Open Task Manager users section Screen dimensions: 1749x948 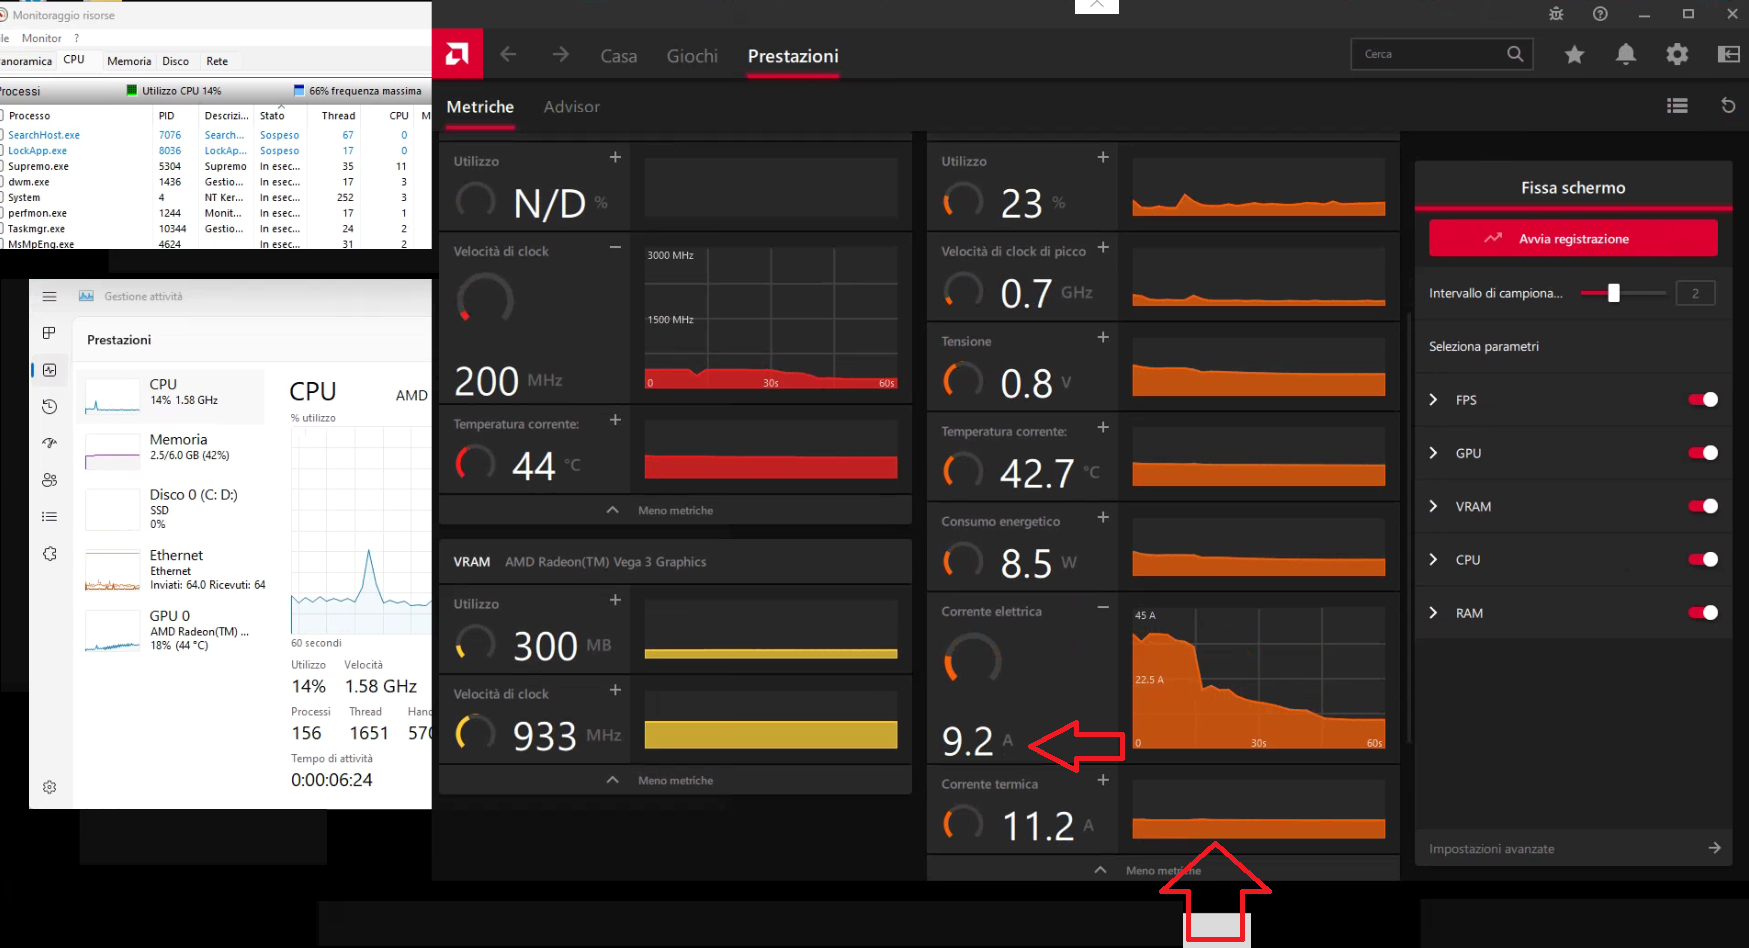(x=49, y=480)
